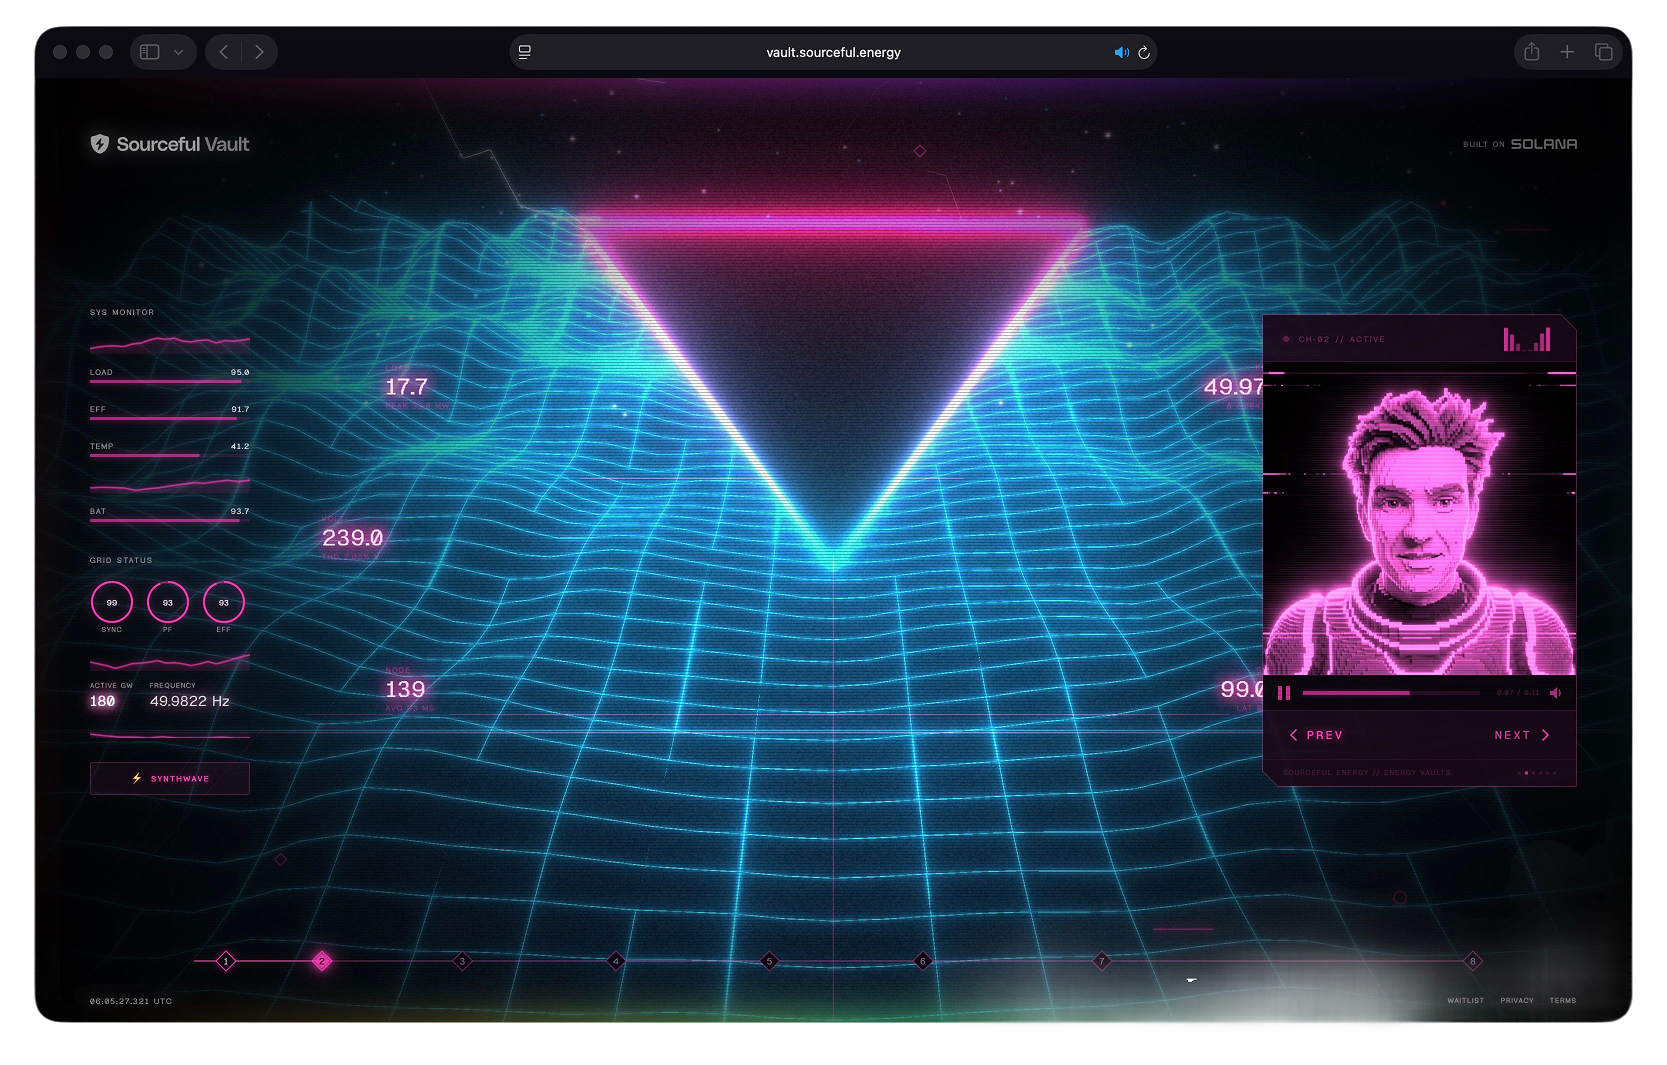
Task: Click the video playback progress bar
Action: (1390, 692)
